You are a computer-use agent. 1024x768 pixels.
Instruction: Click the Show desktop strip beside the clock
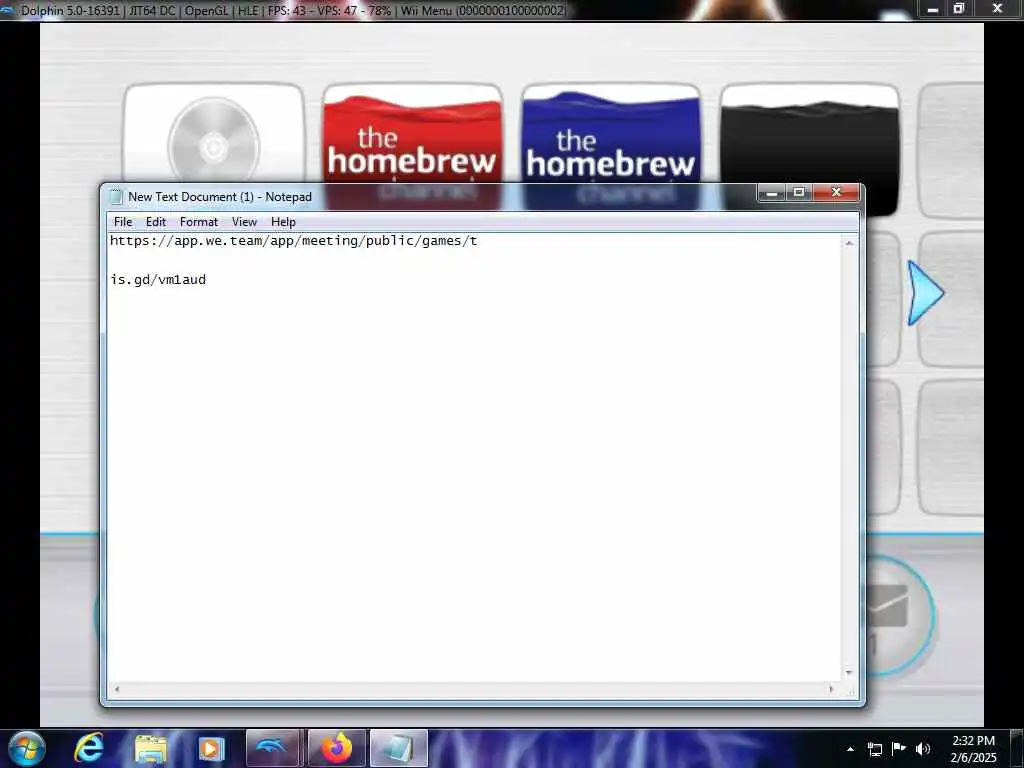coord(1017,748)
